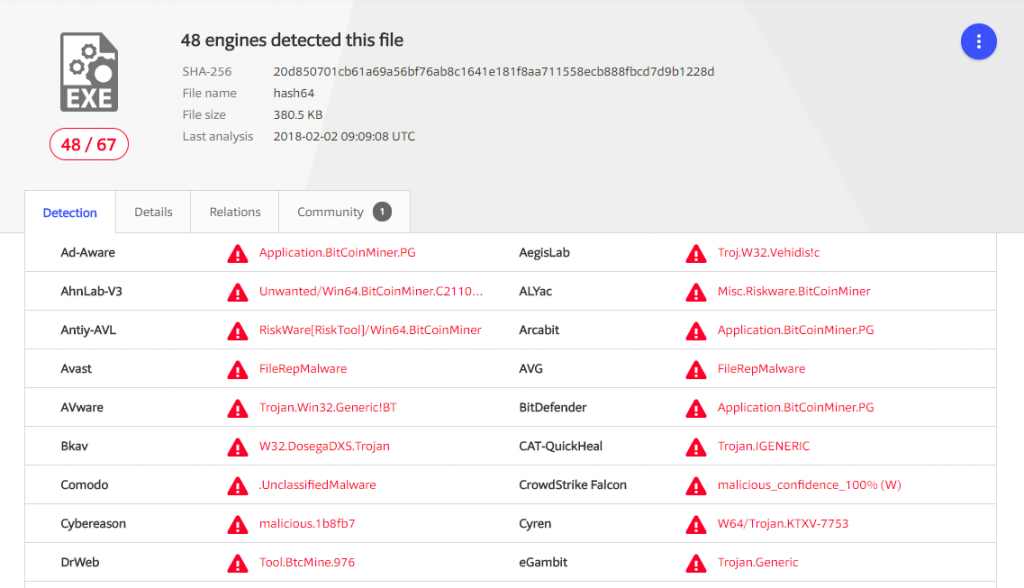Click the warning icon next to Ad-Aware
The image size is (1024, 588).
click(x=237, y=253)
